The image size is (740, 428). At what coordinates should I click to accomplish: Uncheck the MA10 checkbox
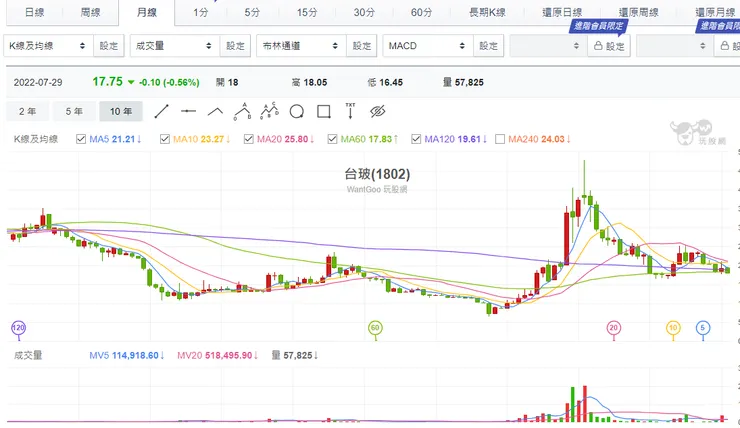[x=165, y=139]
